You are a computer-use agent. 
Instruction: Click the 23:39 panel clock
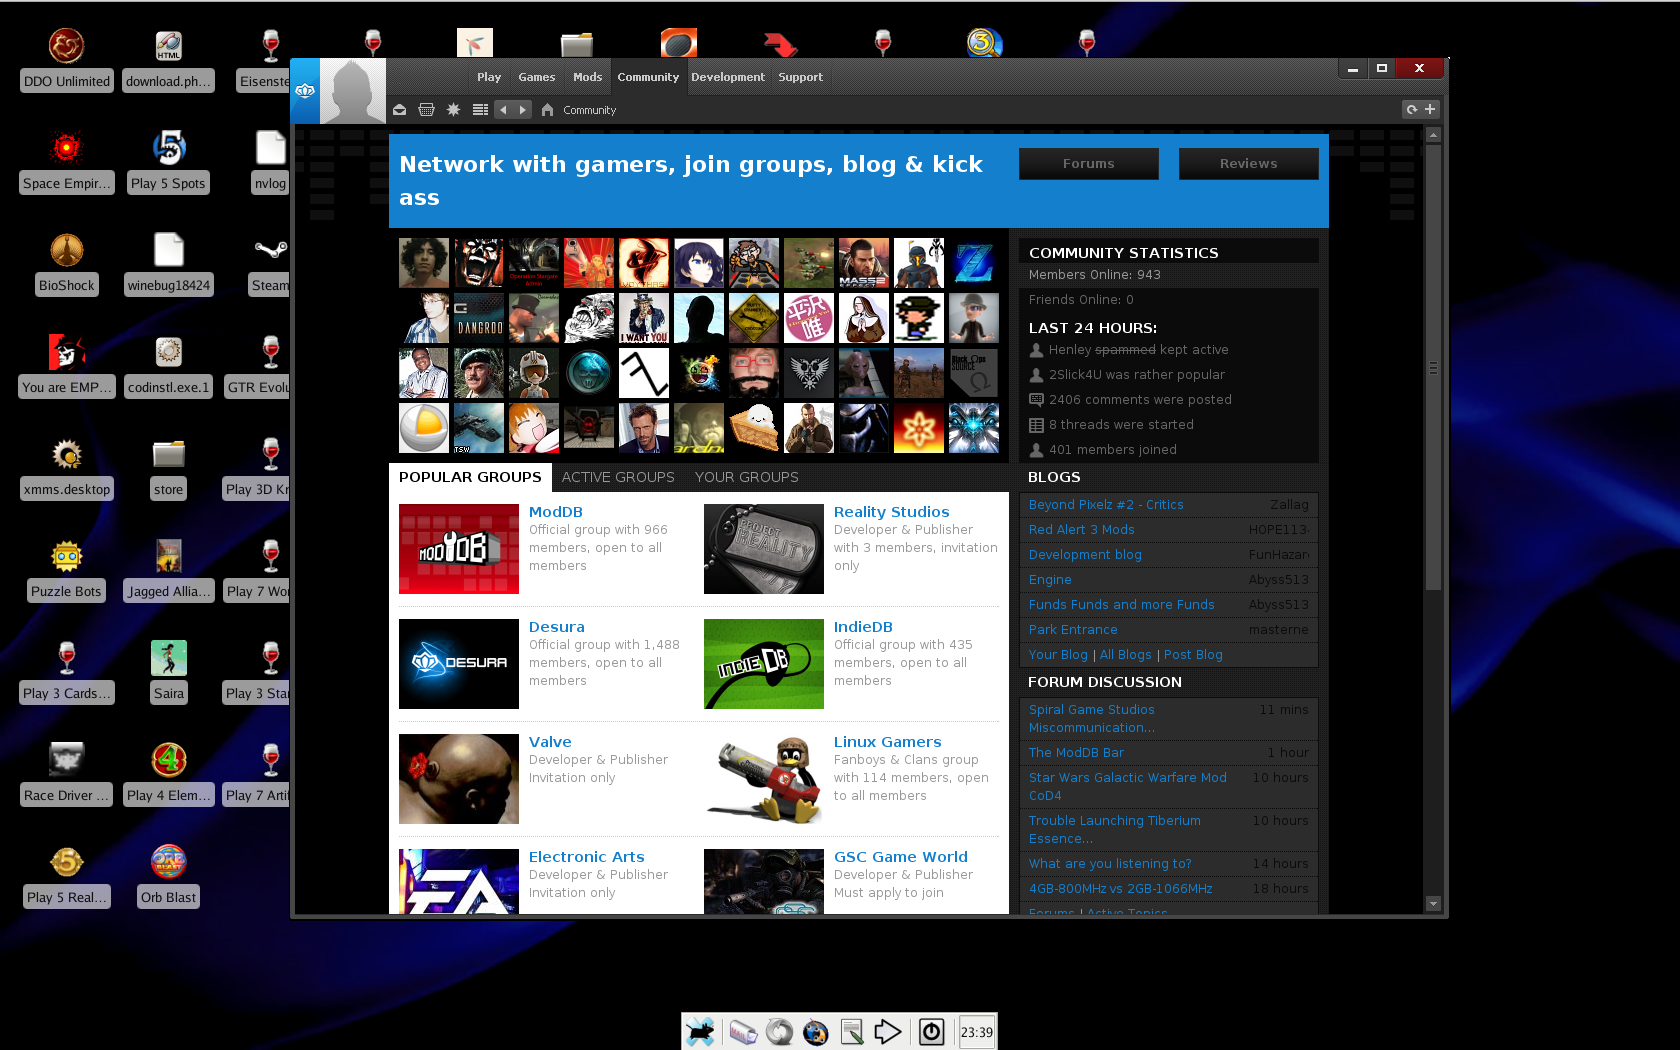(977, 1032)
